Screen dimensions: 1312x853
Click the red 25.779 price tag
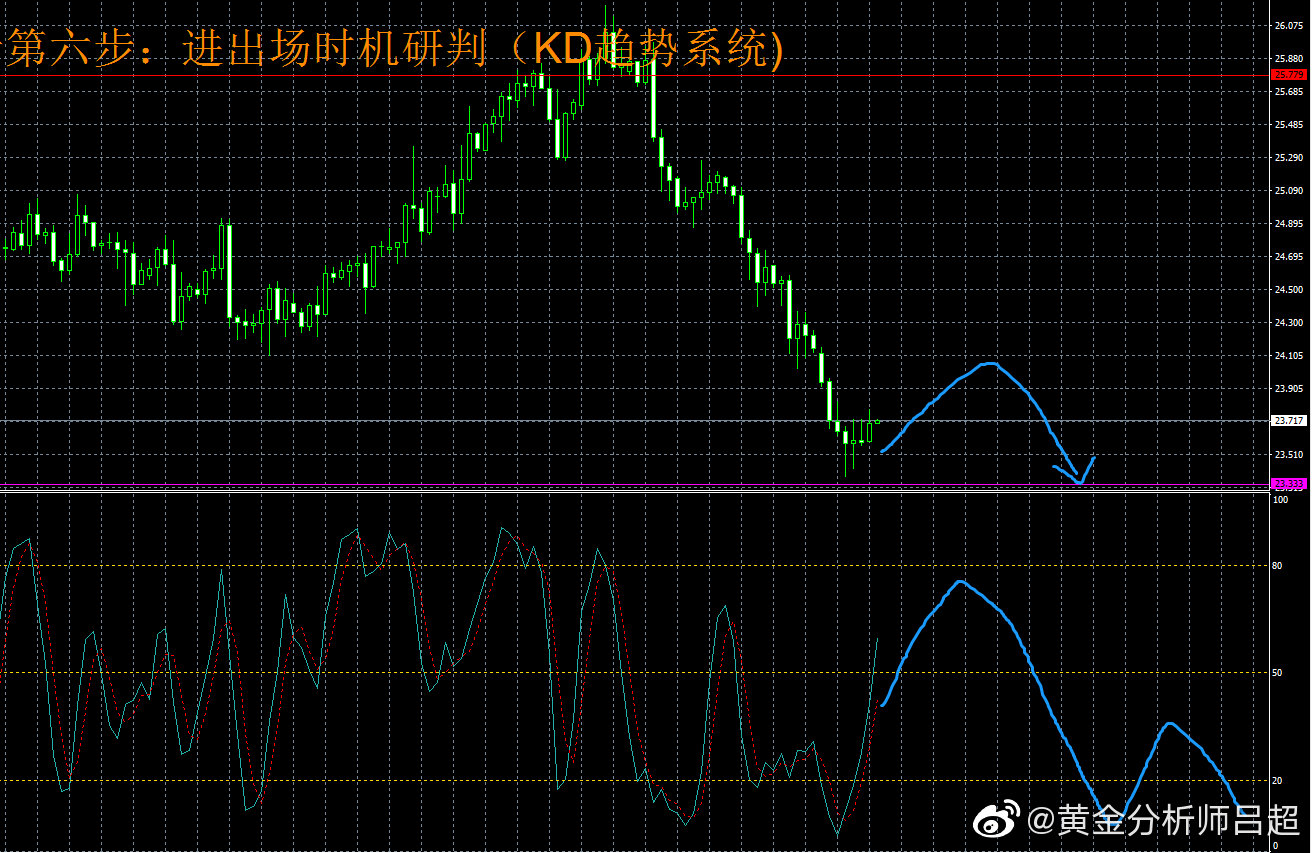1285,75
